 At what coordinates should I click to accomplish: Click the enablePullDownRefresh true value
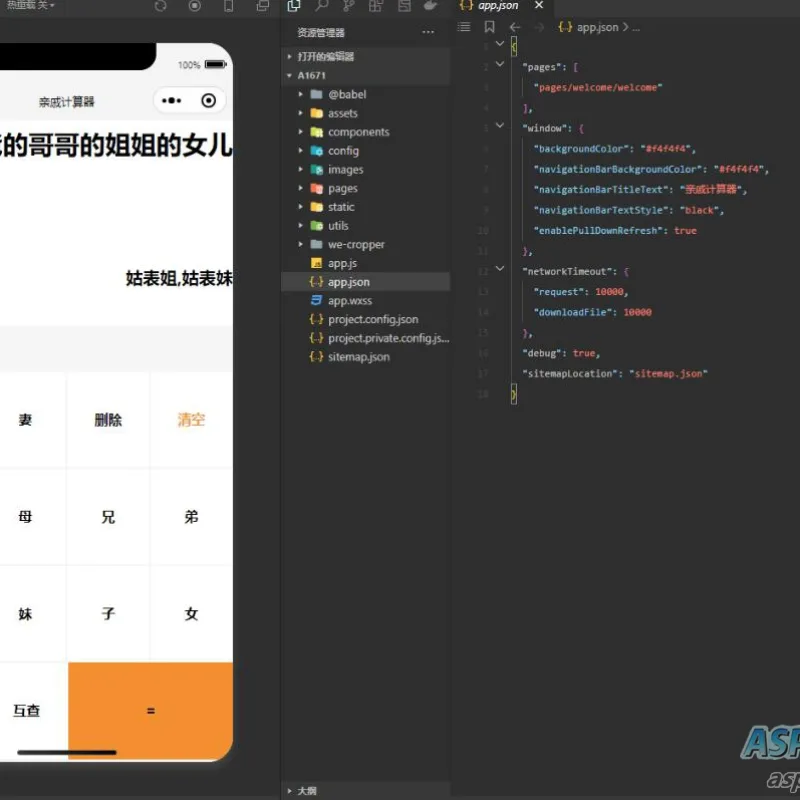pos(685,231)
